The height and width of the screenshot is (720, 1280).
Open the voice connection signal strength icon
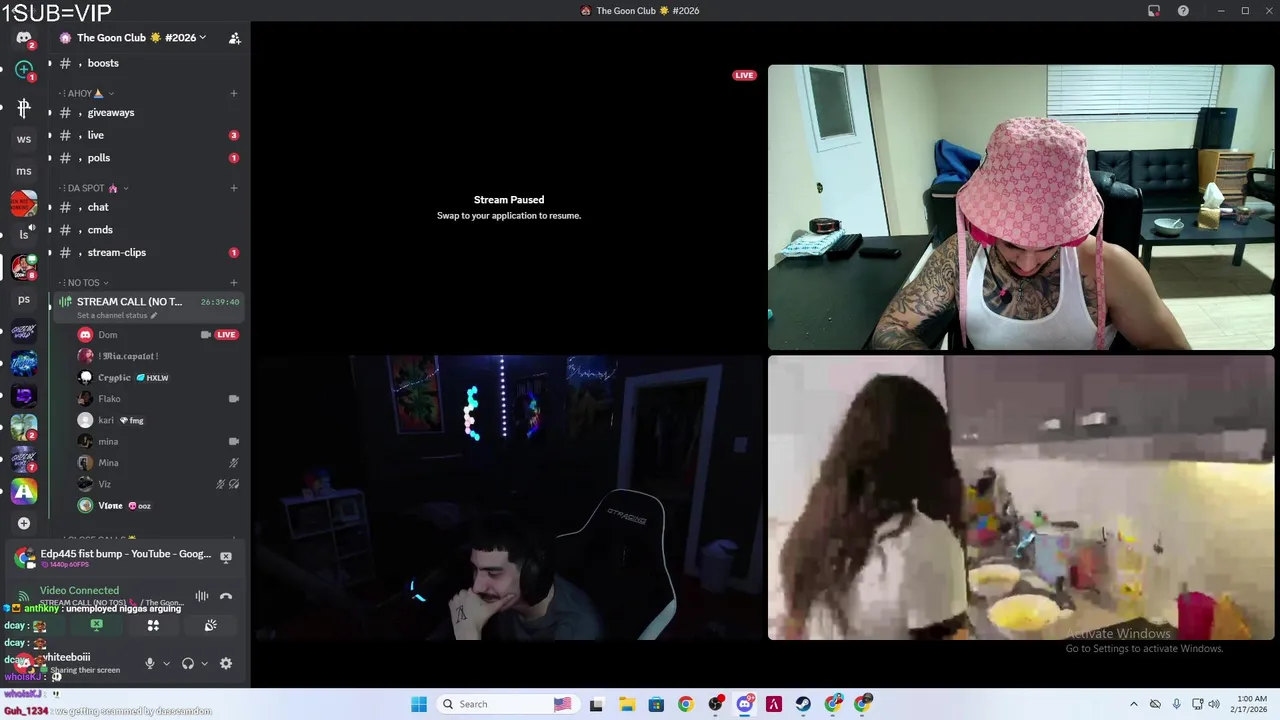click(x=23, y=596)
